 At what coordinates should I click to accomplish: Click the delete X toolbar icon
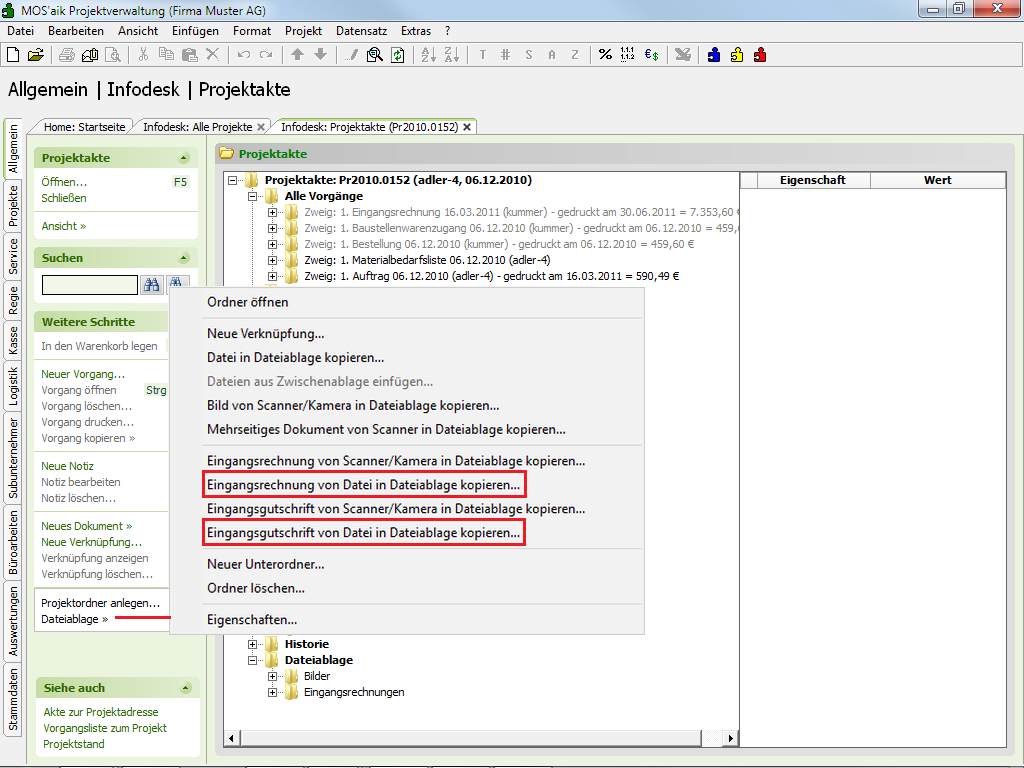[212, 55]
